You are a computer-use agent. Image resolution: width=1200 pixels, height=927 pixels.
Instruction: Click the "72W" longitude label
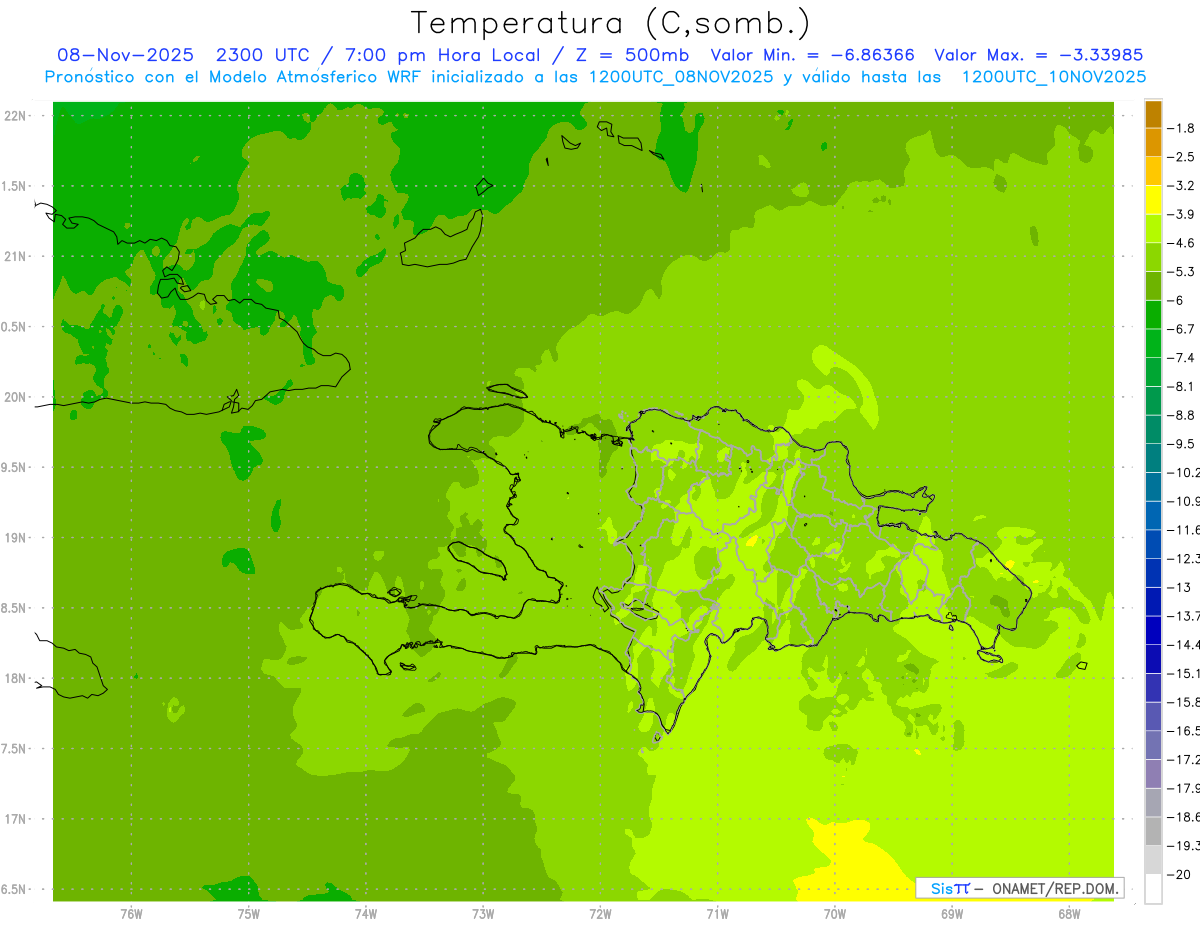(x=600, y=913)
